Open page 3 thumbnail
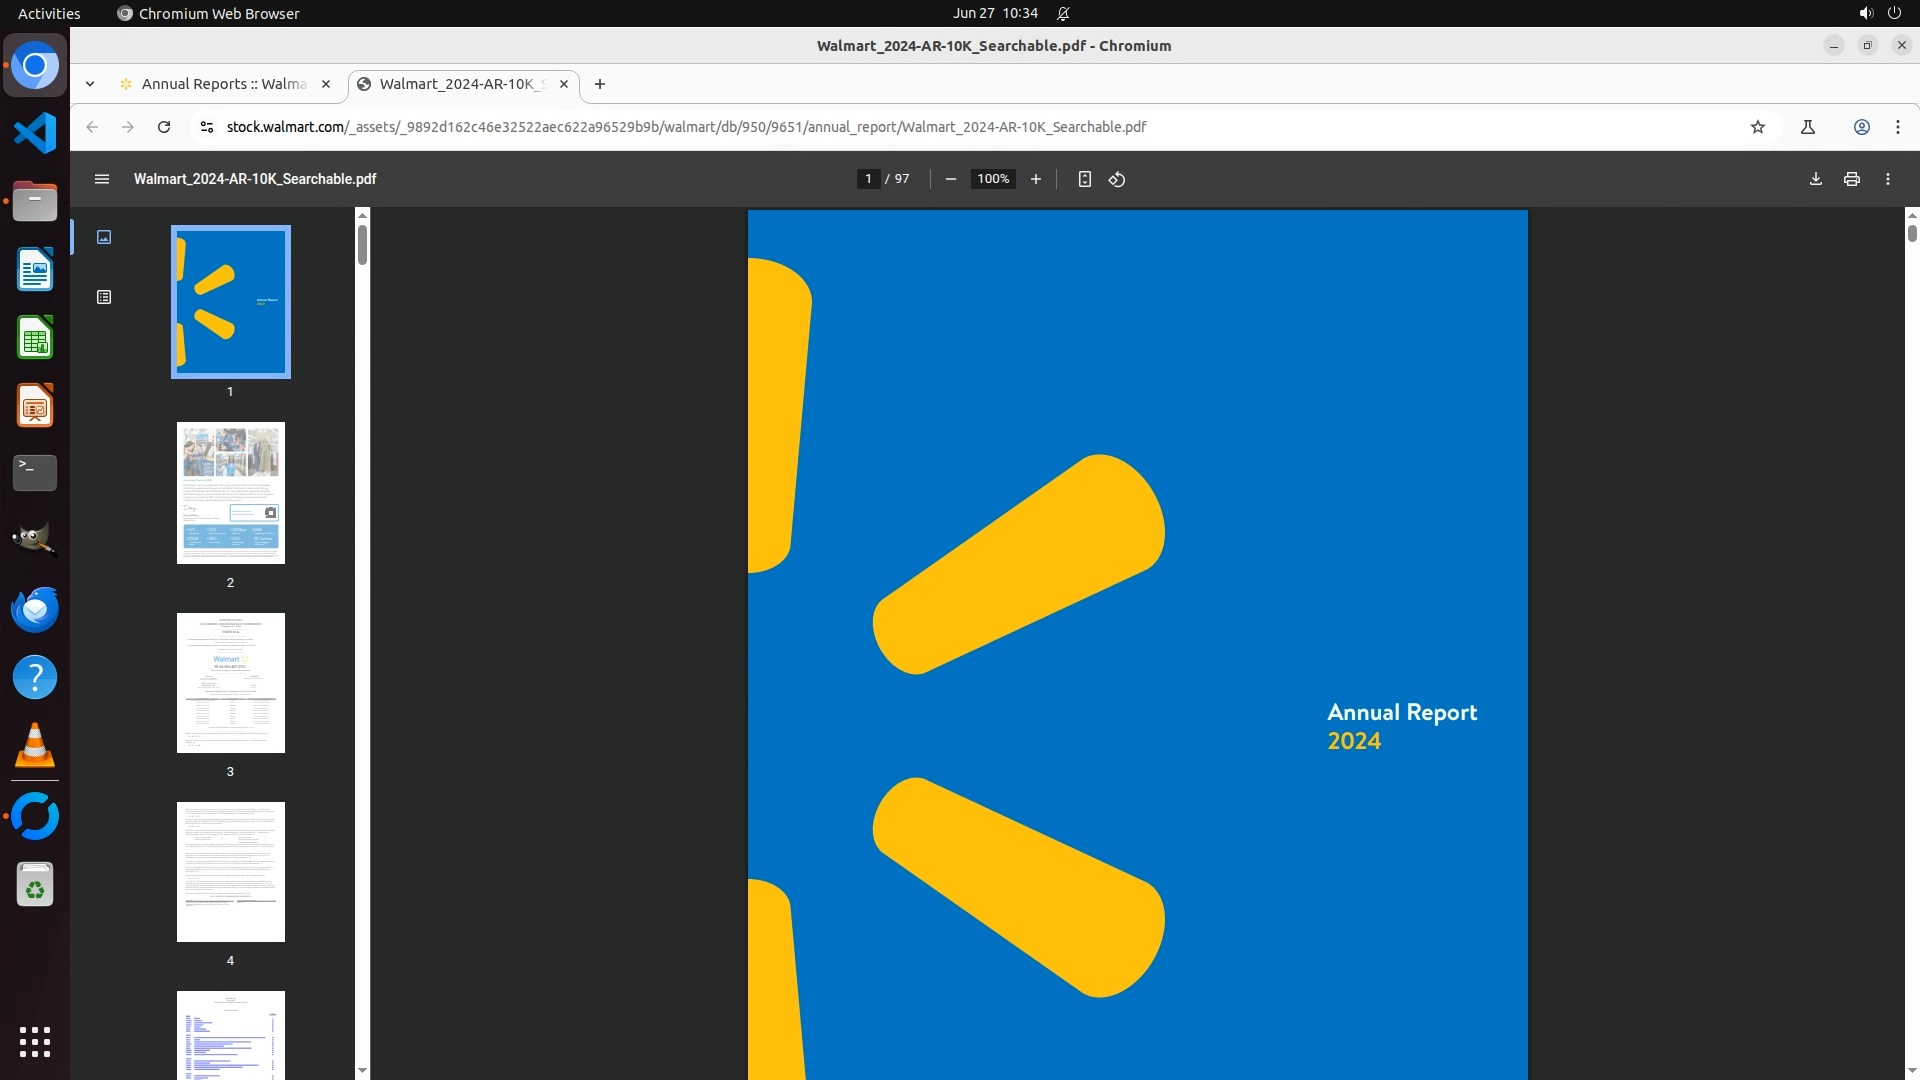The image size is (1920, 1080). pos(230,683)
